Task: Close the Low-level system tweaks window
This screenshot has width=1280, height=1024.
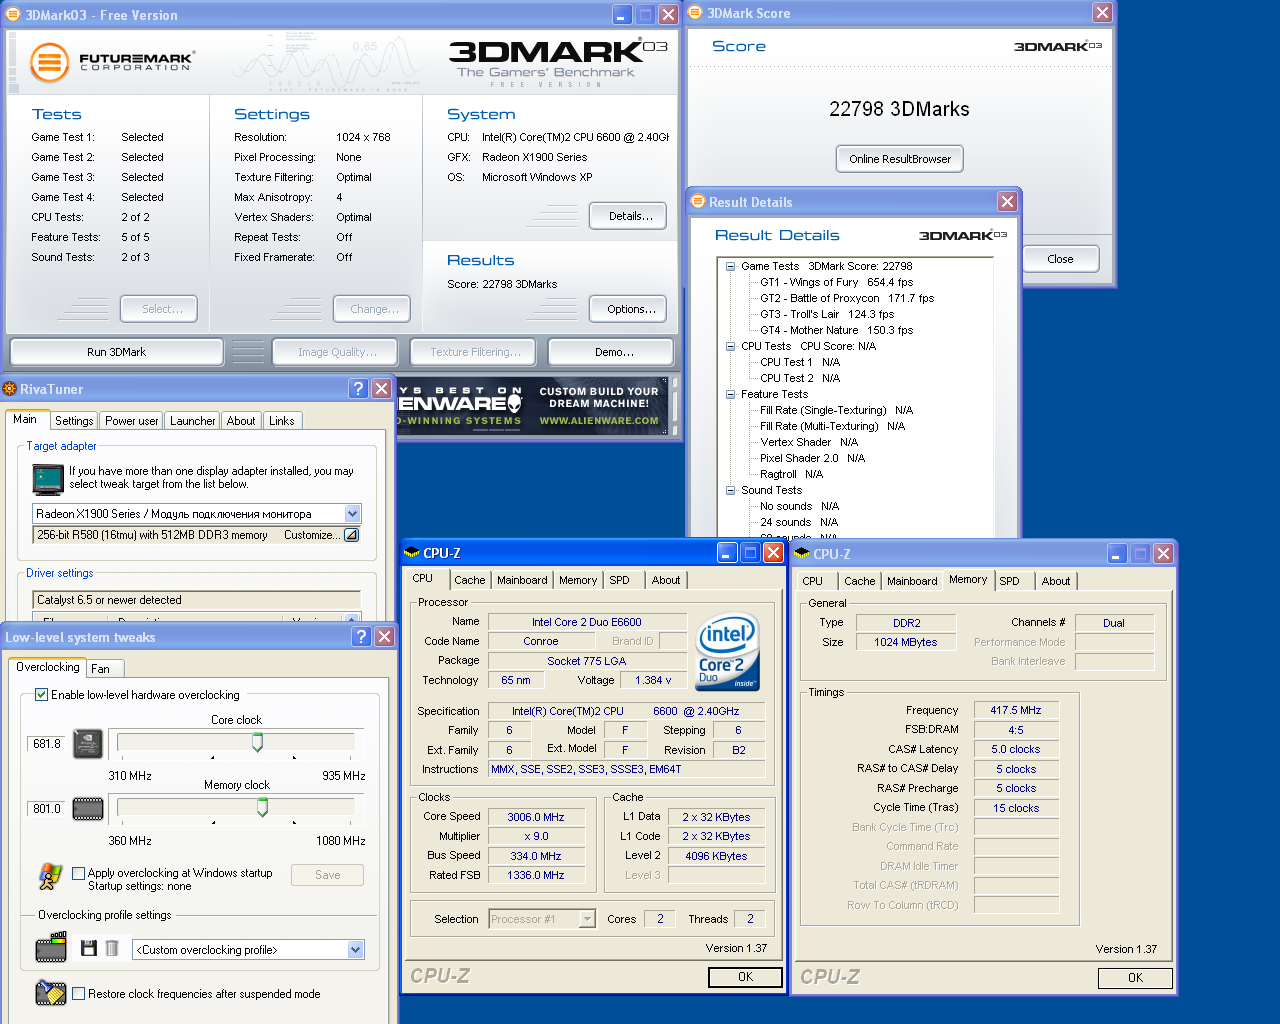Action: click(384, 637)
